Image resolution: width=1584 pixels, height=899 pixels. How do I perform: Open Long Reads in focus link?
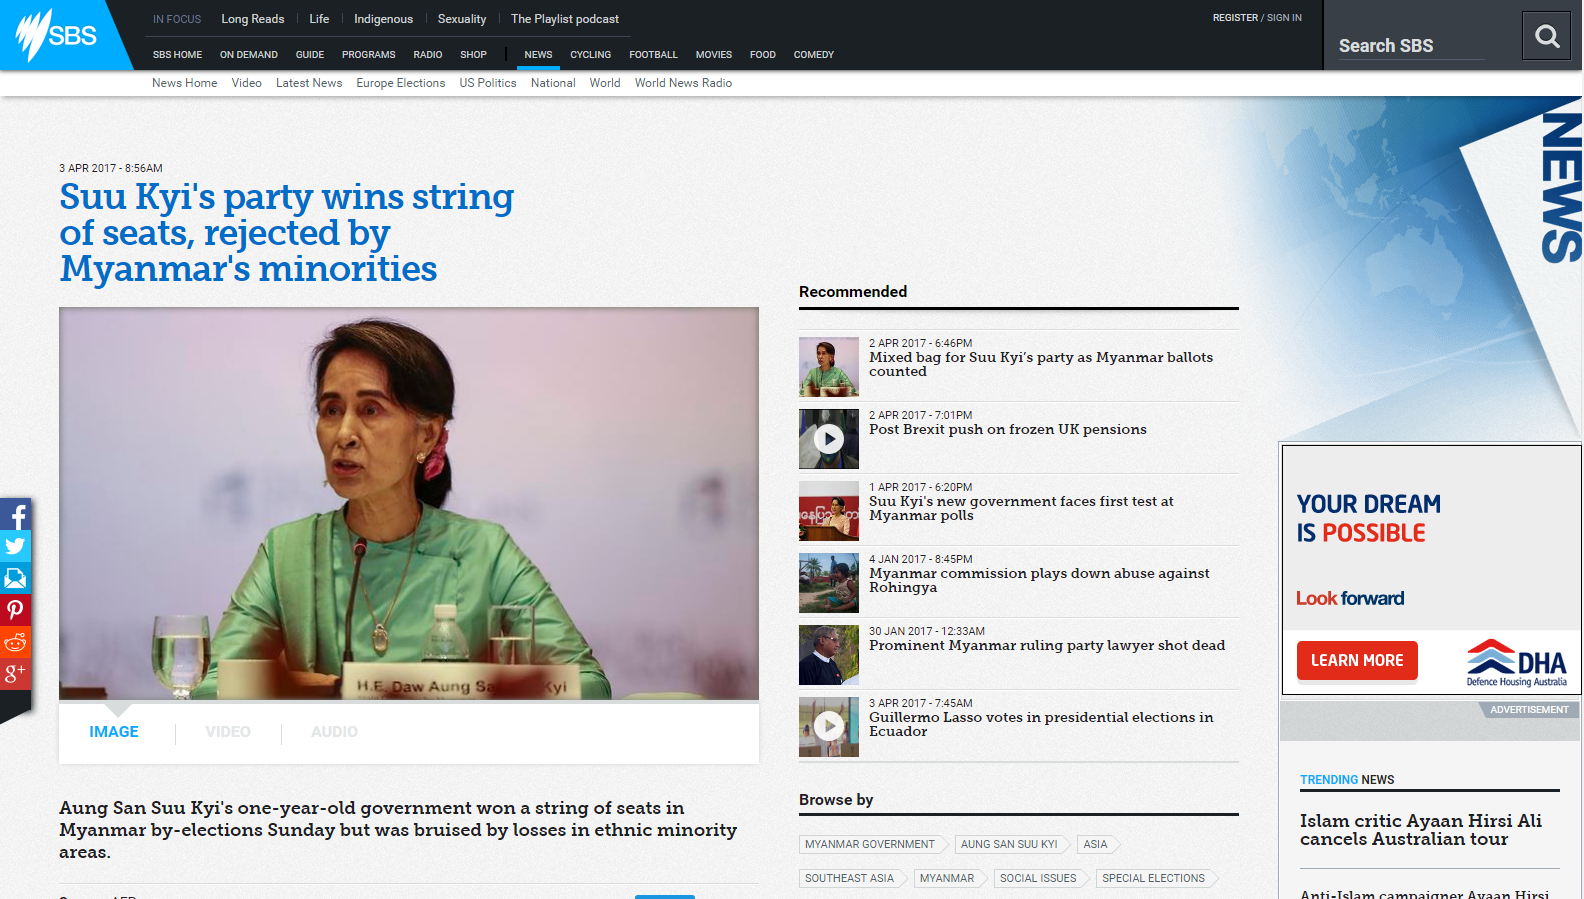[x=253, y=19]
